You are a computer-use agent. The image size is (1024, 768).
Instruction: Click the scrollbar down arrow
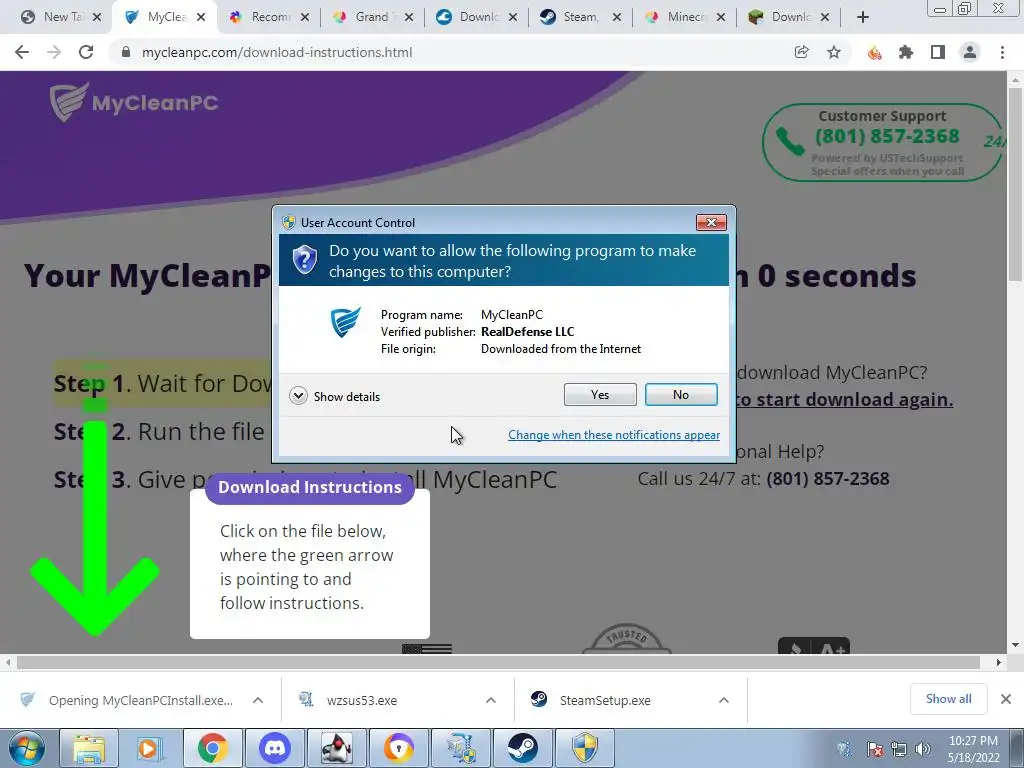(1015, 645)
